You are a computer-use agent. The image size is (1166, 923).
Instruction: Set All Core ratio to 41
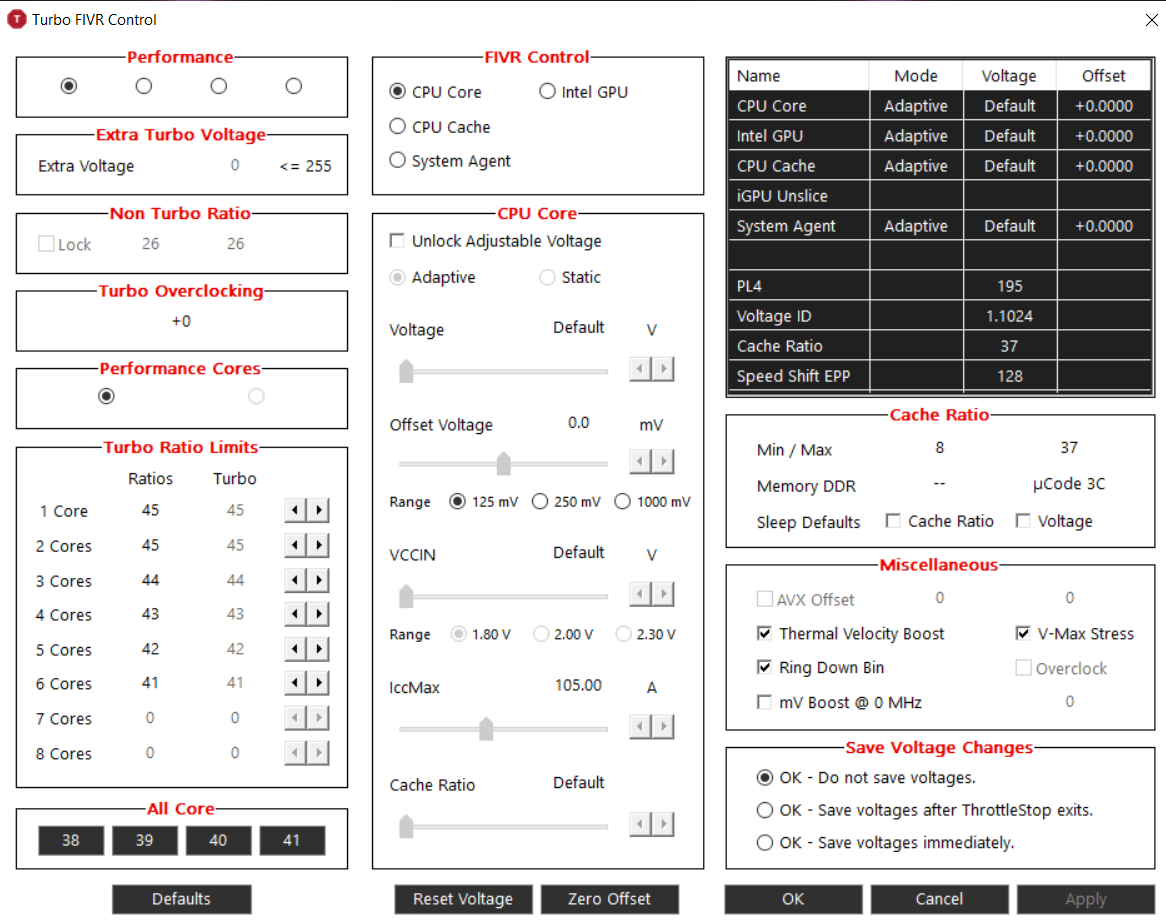[x=292, y=840]
